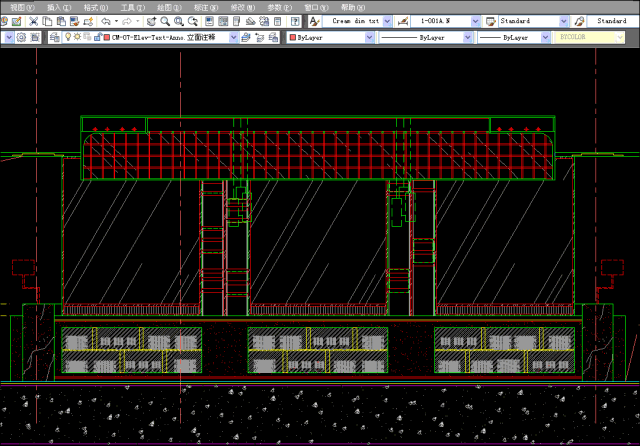
Task: Open the ByLayer lineweight dropdown
Action: point(545,38)
